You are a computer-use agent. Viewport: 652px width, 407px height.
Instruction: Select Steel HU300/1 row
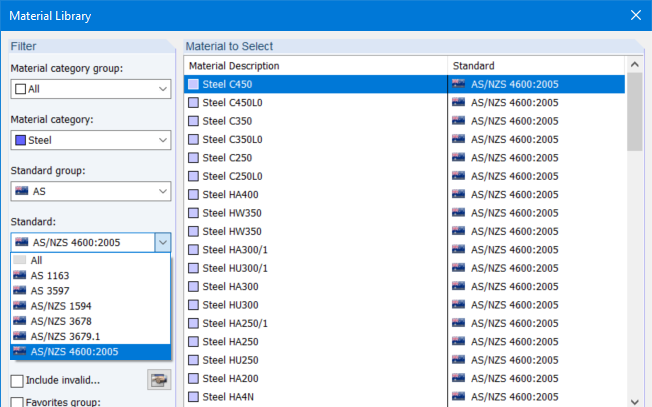(x=404, y=268)
